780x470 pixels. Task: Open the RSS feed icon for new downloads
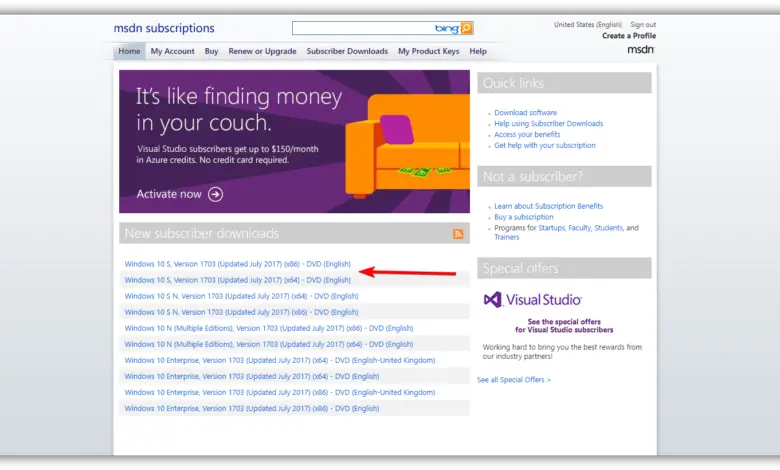coord(458,234)
